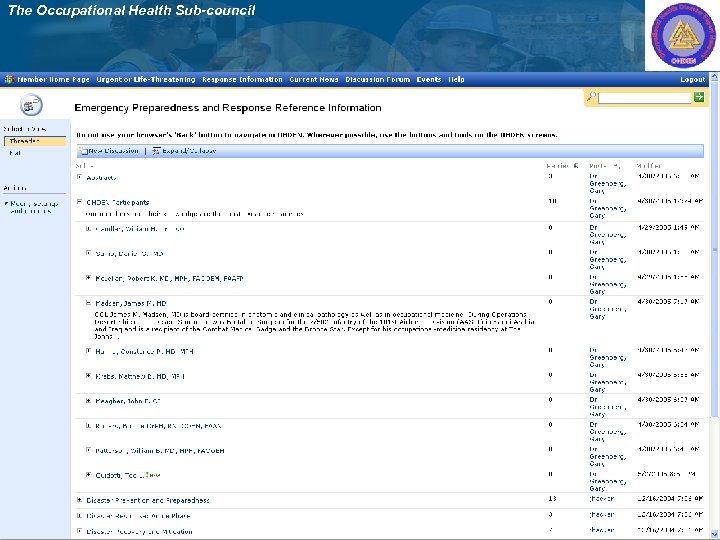The width and height of the screenshot is (720, 540).
Task: Click Dr Greenberg, Gary in Meagher row
Action: tap(608, 407)
